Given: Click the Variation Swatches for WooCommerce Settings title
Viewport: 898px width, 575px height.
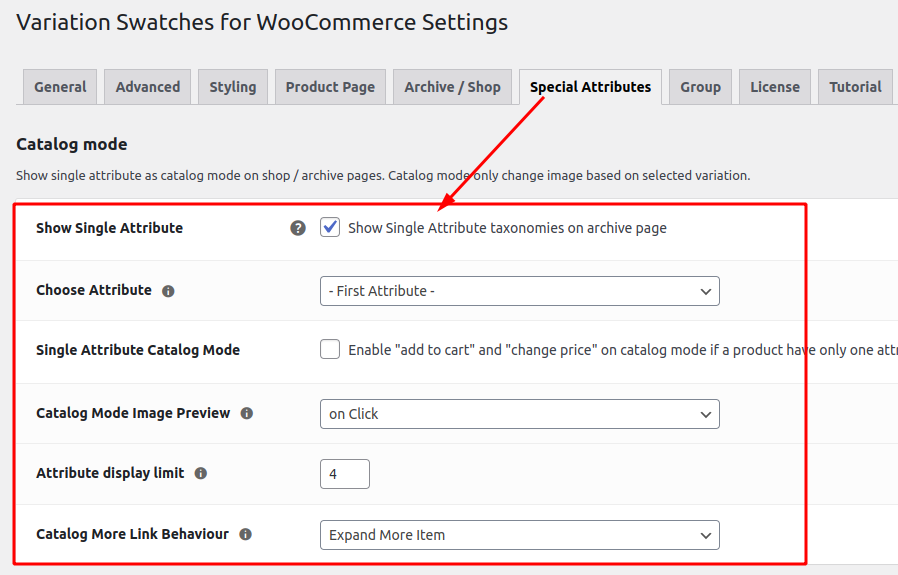Looking at the screenshot, I should (262, 23).
